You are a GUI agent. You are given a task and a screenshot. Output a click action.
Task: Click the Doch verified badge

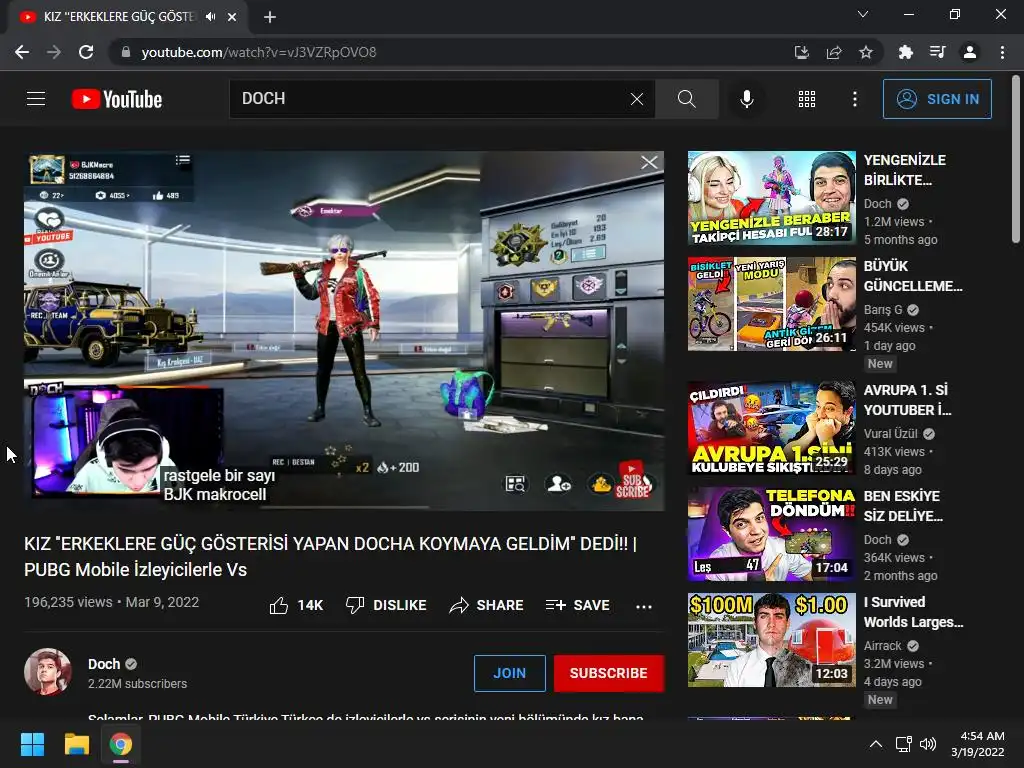click(x=131, y=664)
